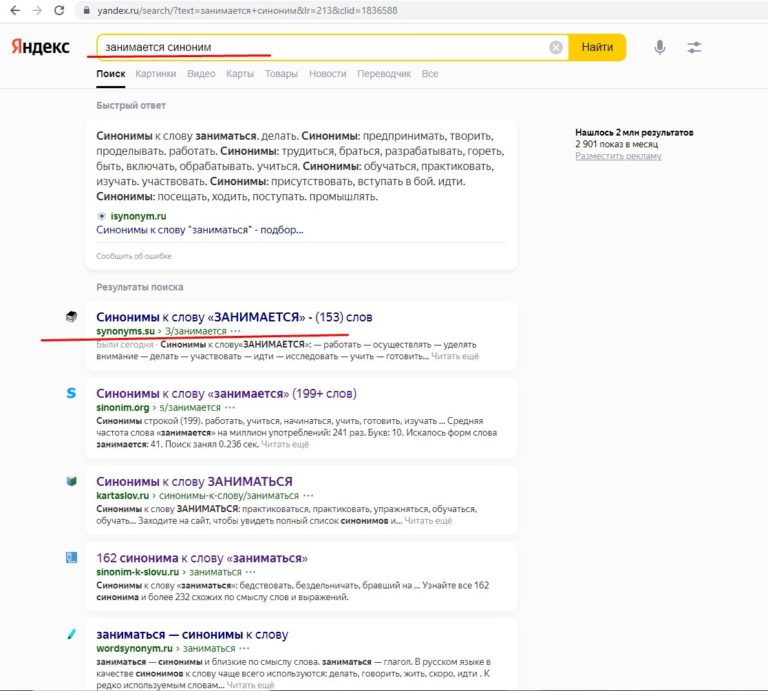
Task: Open the Переводчик tab
Action: [x=384, y=74]
